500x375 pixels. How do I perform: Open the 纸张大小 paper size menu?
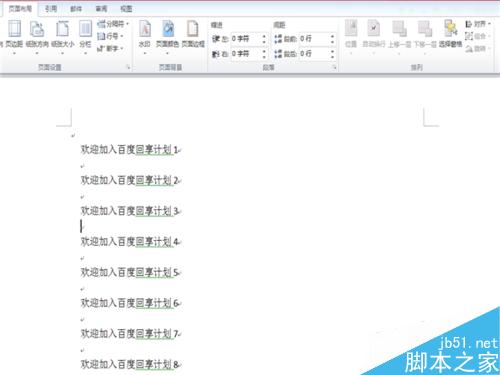tap(63, 36)
